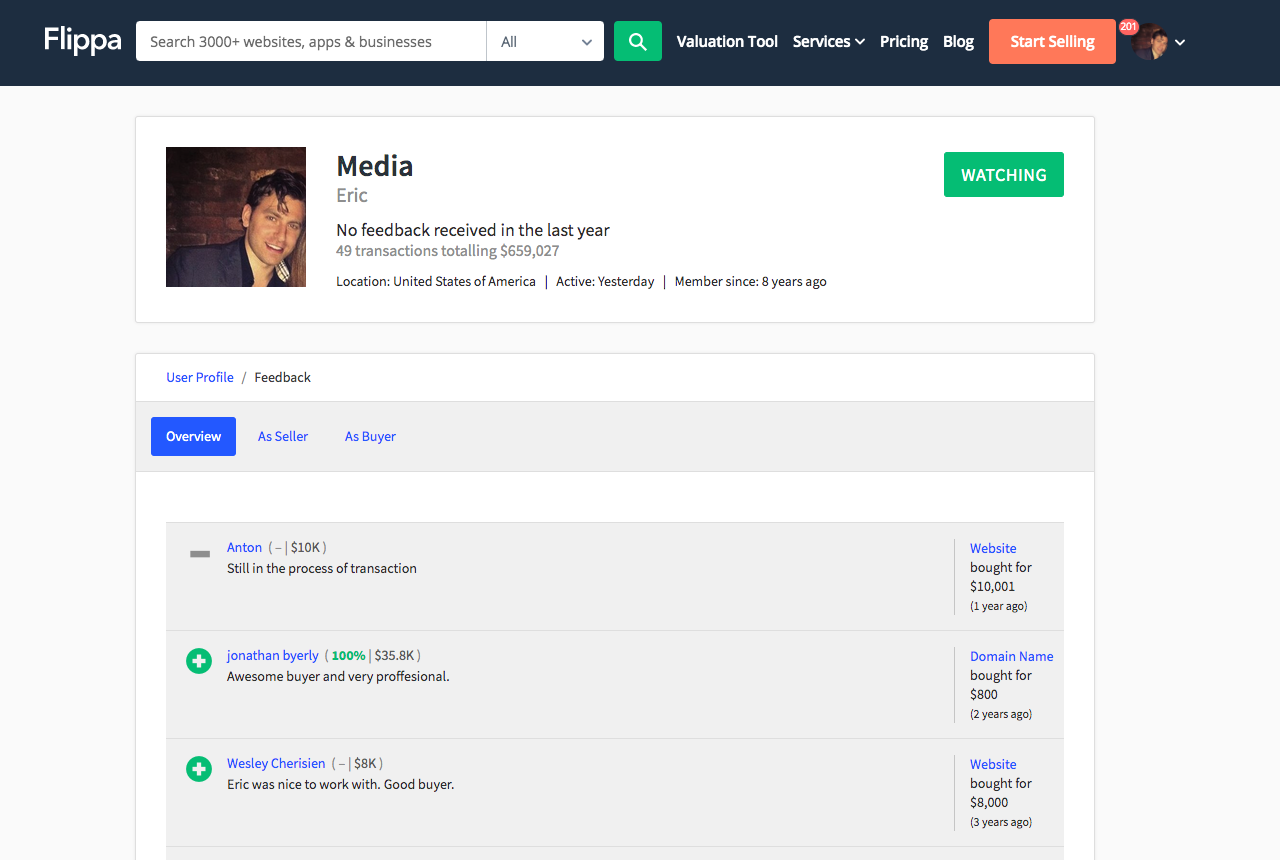
Task: Open the Valuation Tool page
Action: pos(727,42)
